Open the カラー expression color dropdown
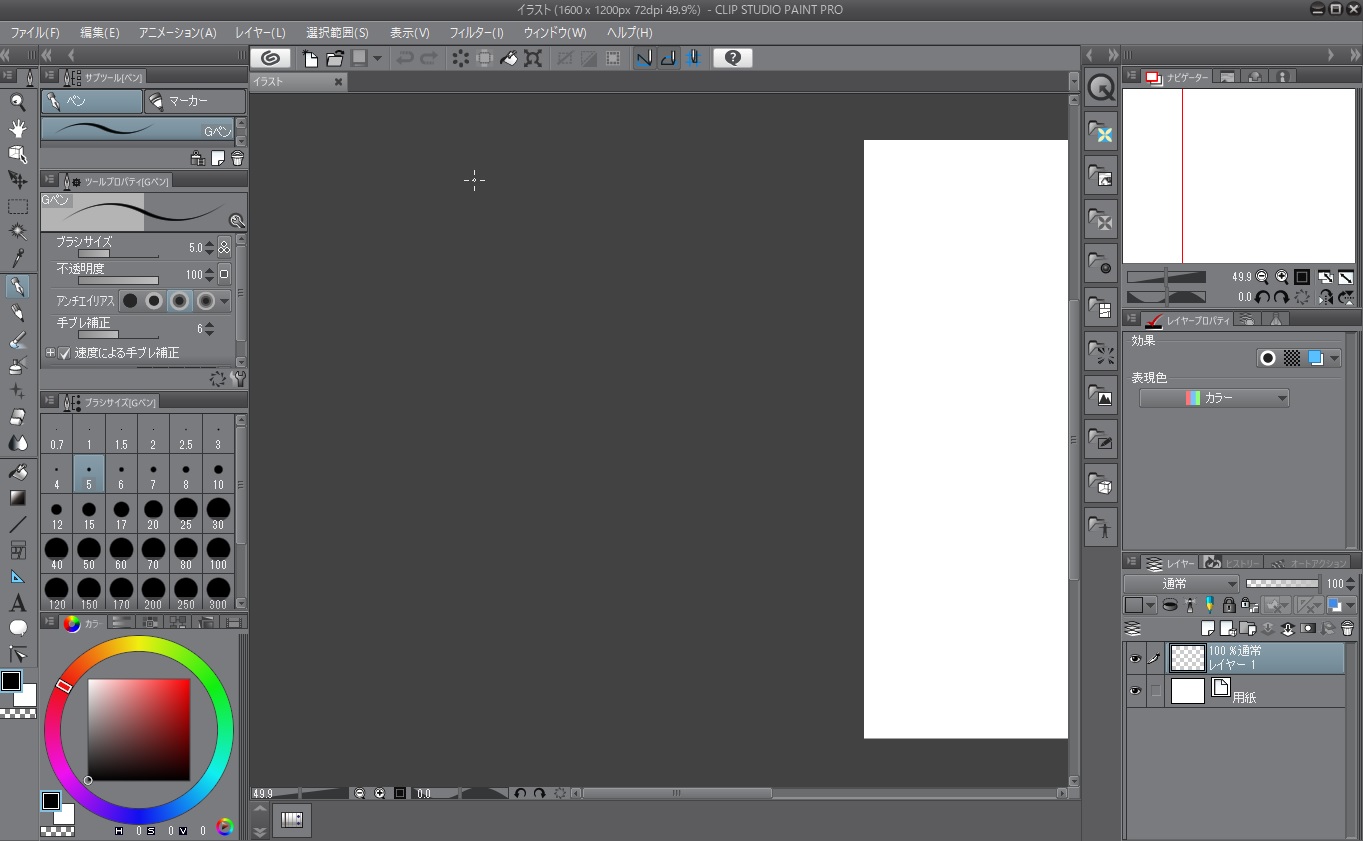The height and width of the screenshot is (841, 1363). coord(1214,398)
